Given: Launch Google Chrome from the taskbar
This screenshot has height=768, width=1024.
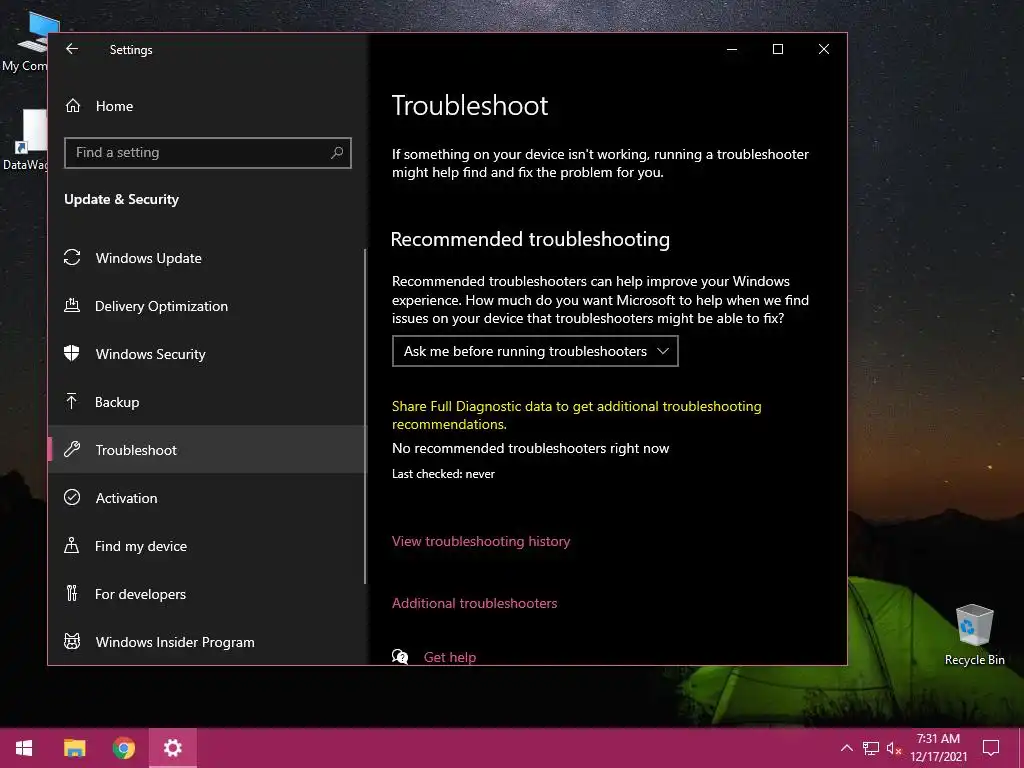Looking at the screenshot, I should (123, 748).
